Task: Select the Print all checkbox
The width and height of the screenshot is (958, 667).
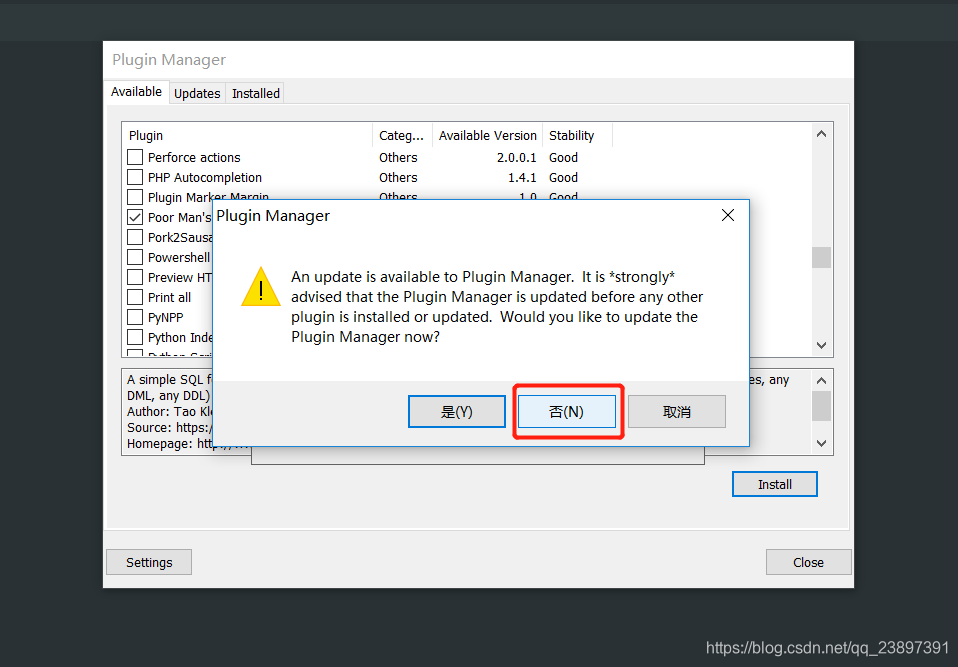Action: tap(135, 297)
